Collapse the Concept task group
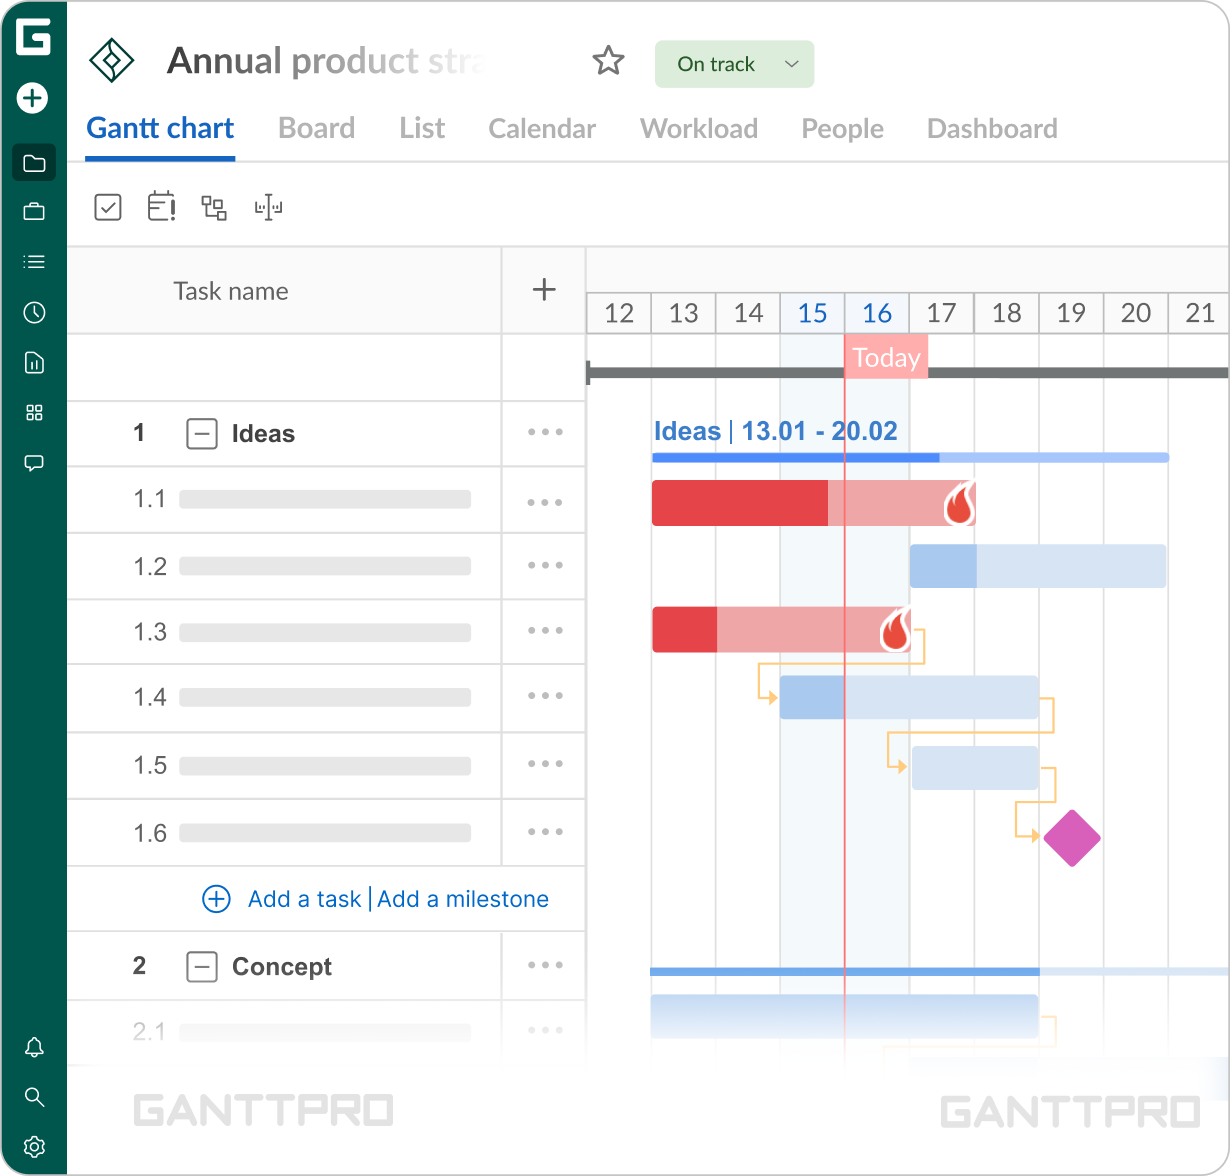This screenshot has width=1230, height=1176. (202, 967)
